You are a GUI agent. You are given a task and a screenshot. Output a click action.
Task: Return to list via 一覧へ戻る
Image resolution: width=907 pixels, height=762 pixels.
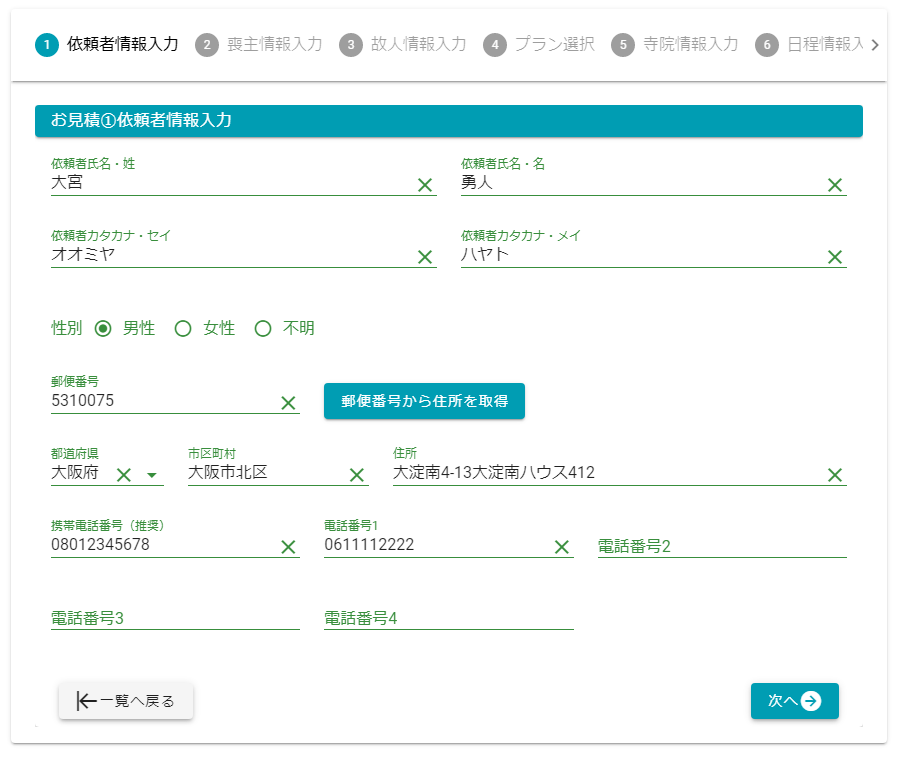pyautogui.click(x=126, y=701)
